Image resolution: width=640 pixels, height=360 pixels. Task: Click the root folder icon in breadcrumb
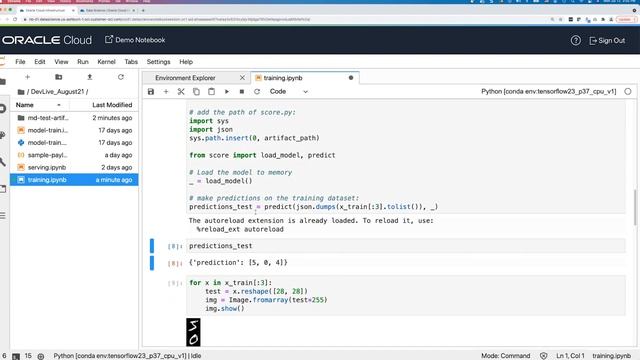point(21,91)
